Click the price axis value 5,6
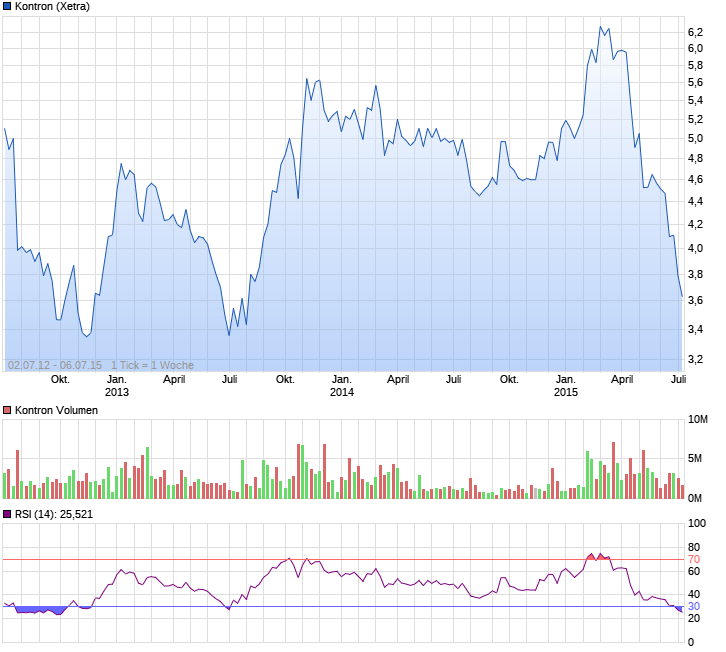 (695, 82)
